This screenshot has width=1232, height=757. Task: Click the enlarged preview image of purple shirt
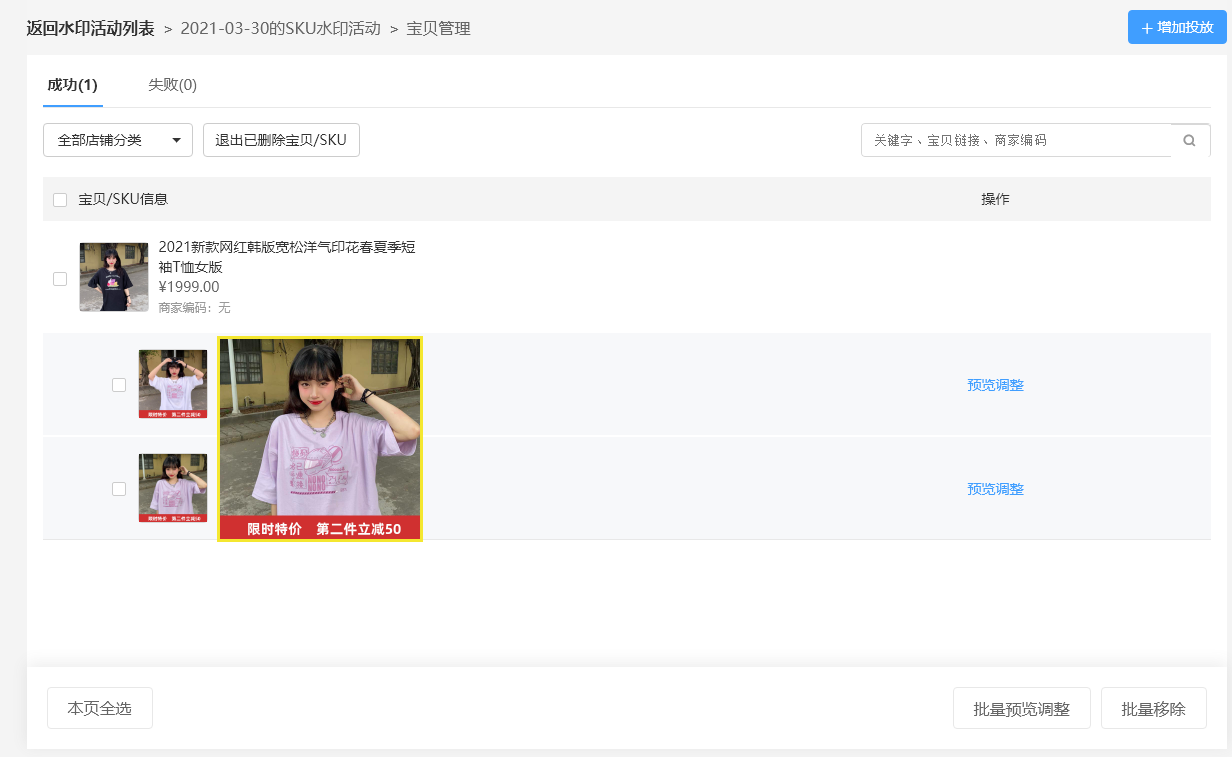tap(320, 439)
